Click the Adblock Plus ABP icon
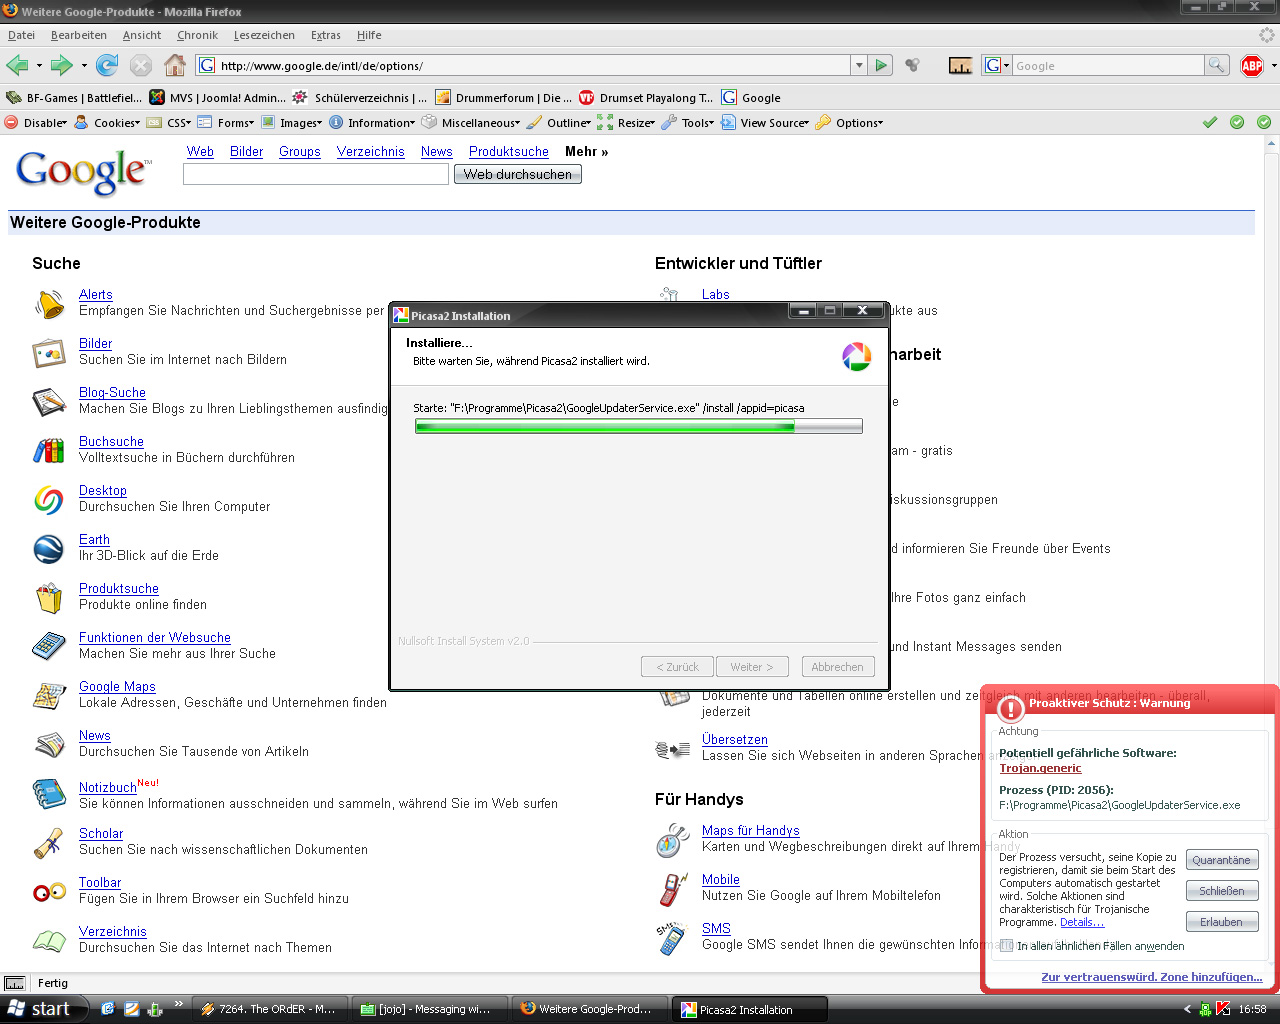The width and height of the screenshot is (1280, 1024). point(1252,66)
